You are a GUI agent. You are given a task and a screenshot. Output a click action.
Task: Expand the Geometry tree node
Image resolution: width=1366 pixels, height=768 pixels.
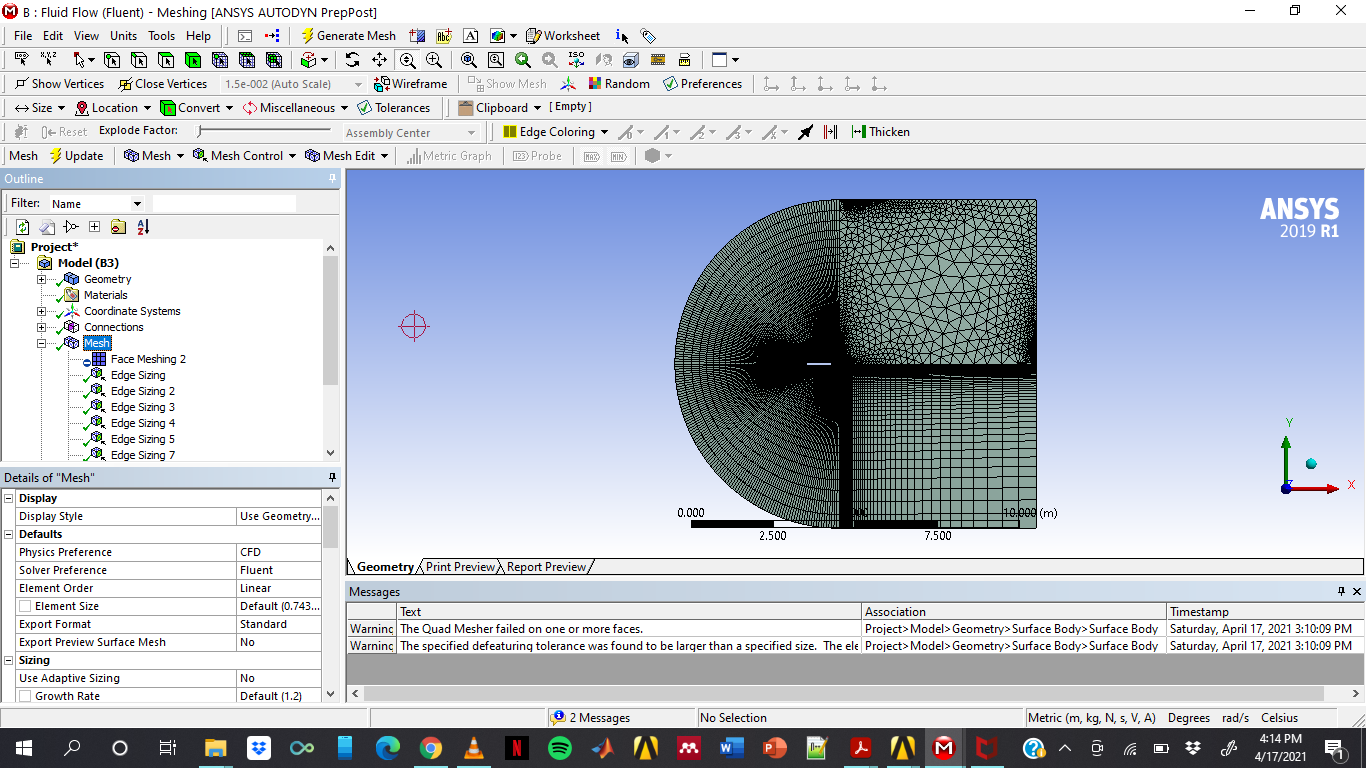point(42,279)
